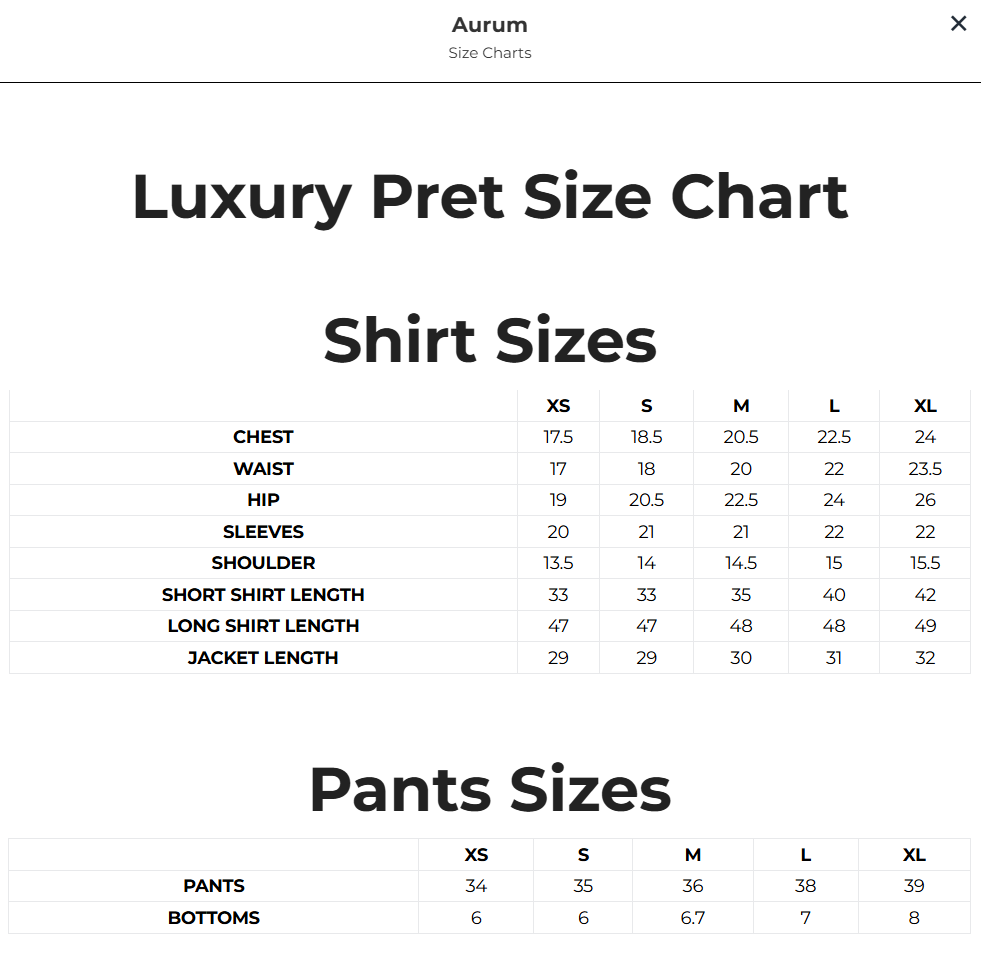Click the Pants Sizes heading
The height and width of the screenshot is (971, 981).
point(490,790)
